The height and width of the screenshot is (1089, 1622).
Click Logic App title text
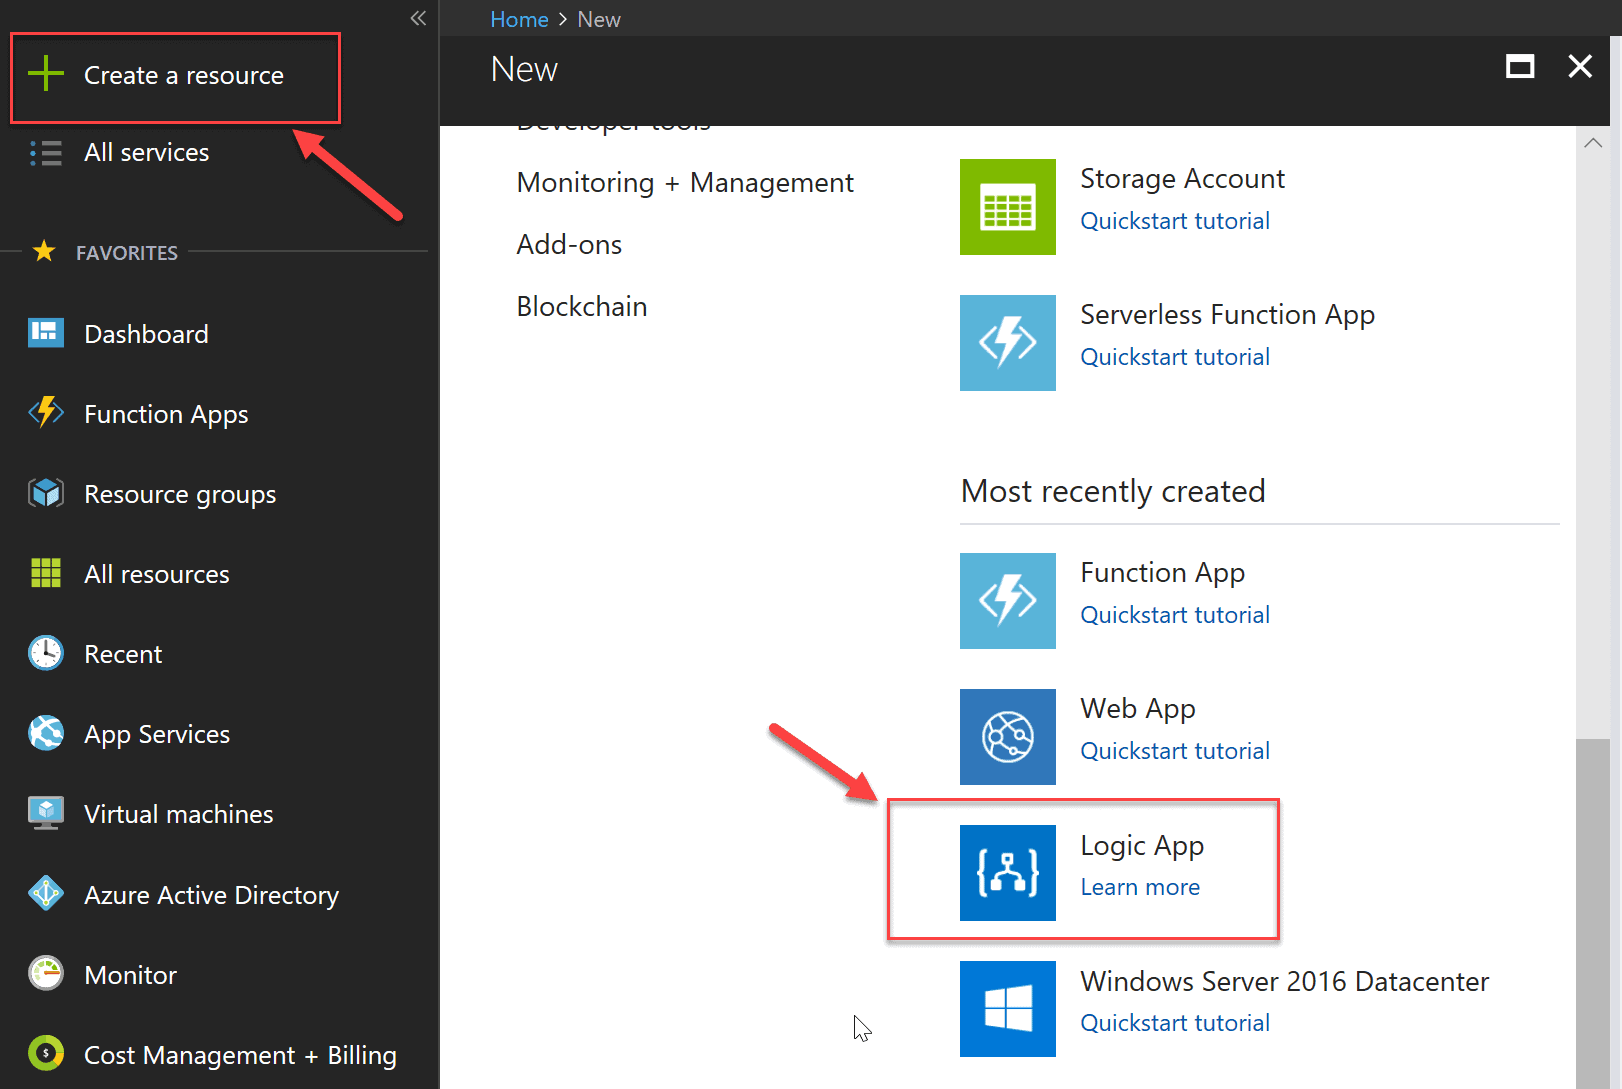[1142, 846]
